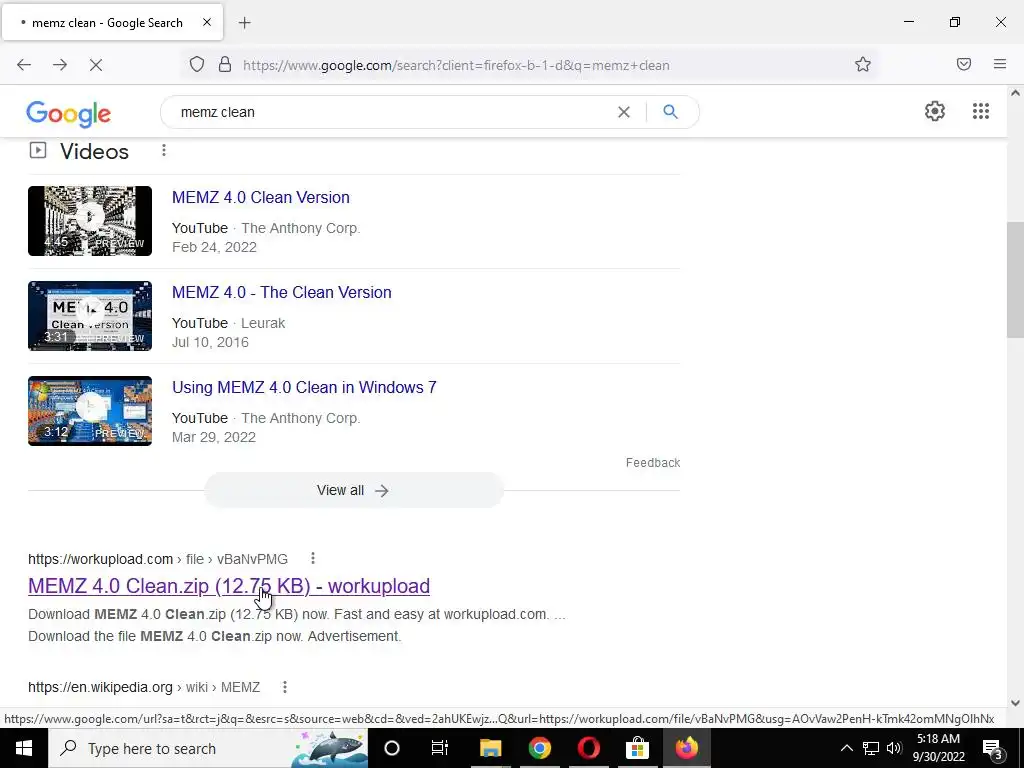Open Google quick settings gear
This screenshot has width=1024, height=768.
[935, 111]
